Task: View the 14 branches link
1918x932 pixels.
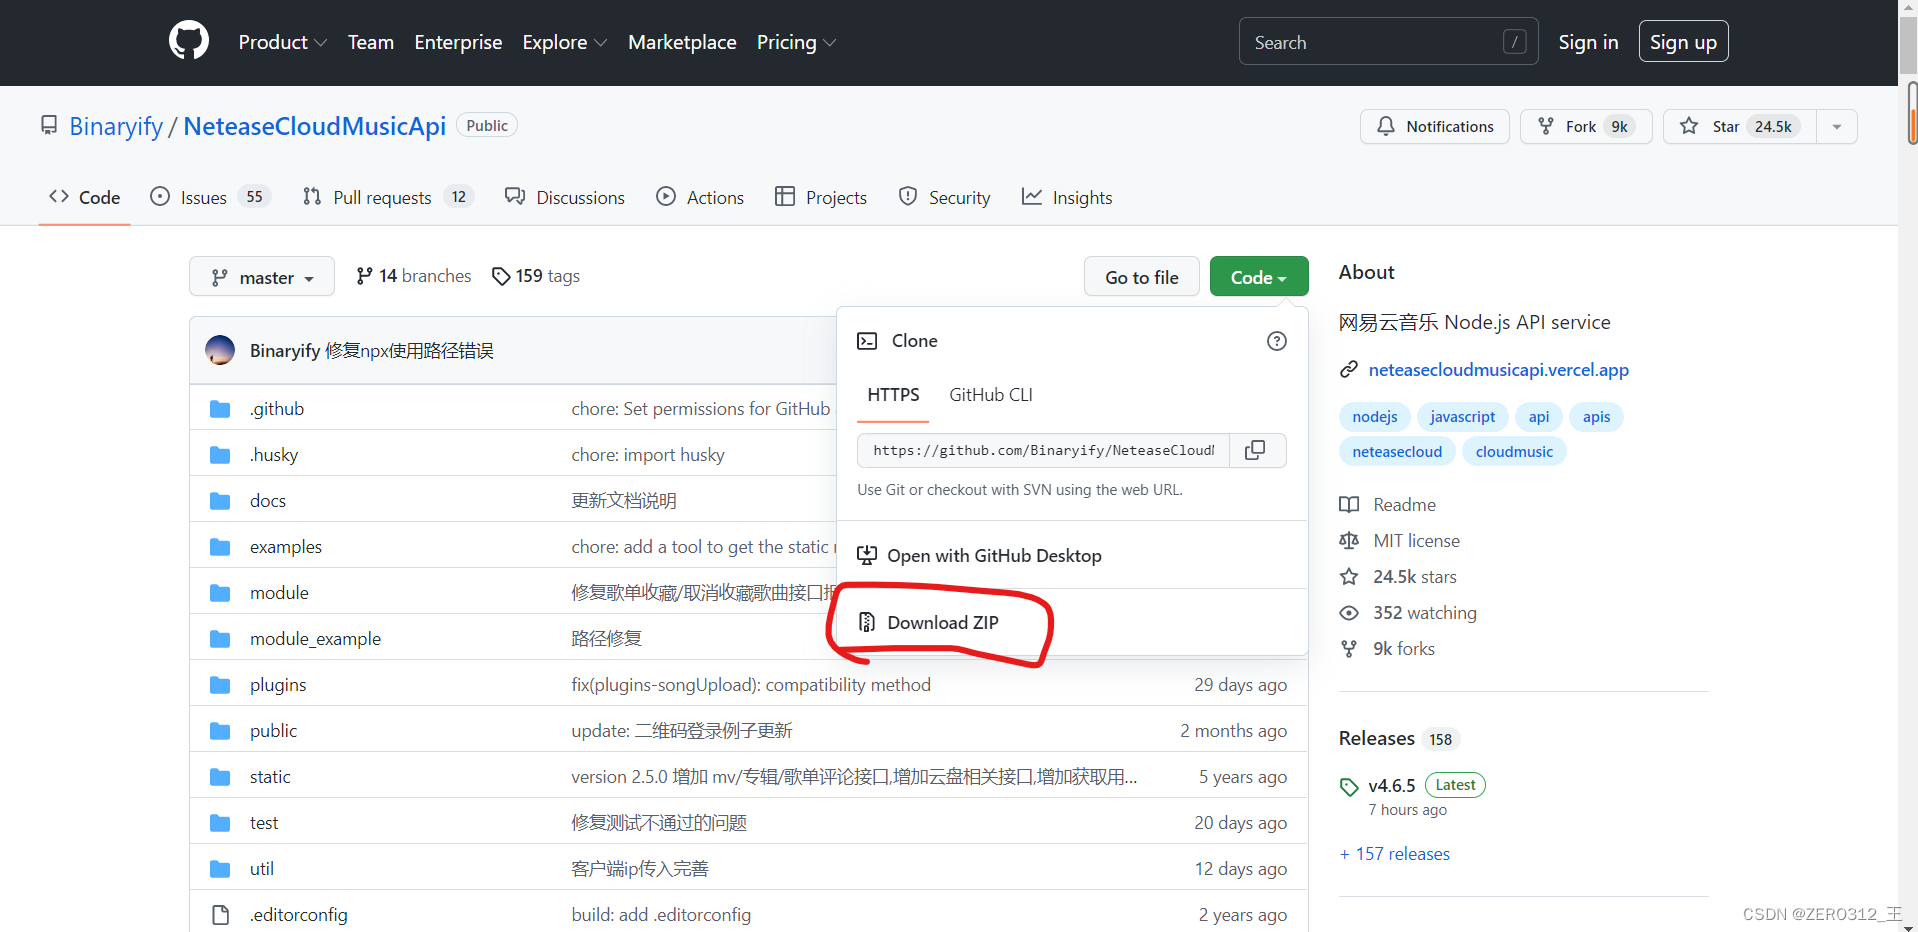Action: (x=414, y=276)
